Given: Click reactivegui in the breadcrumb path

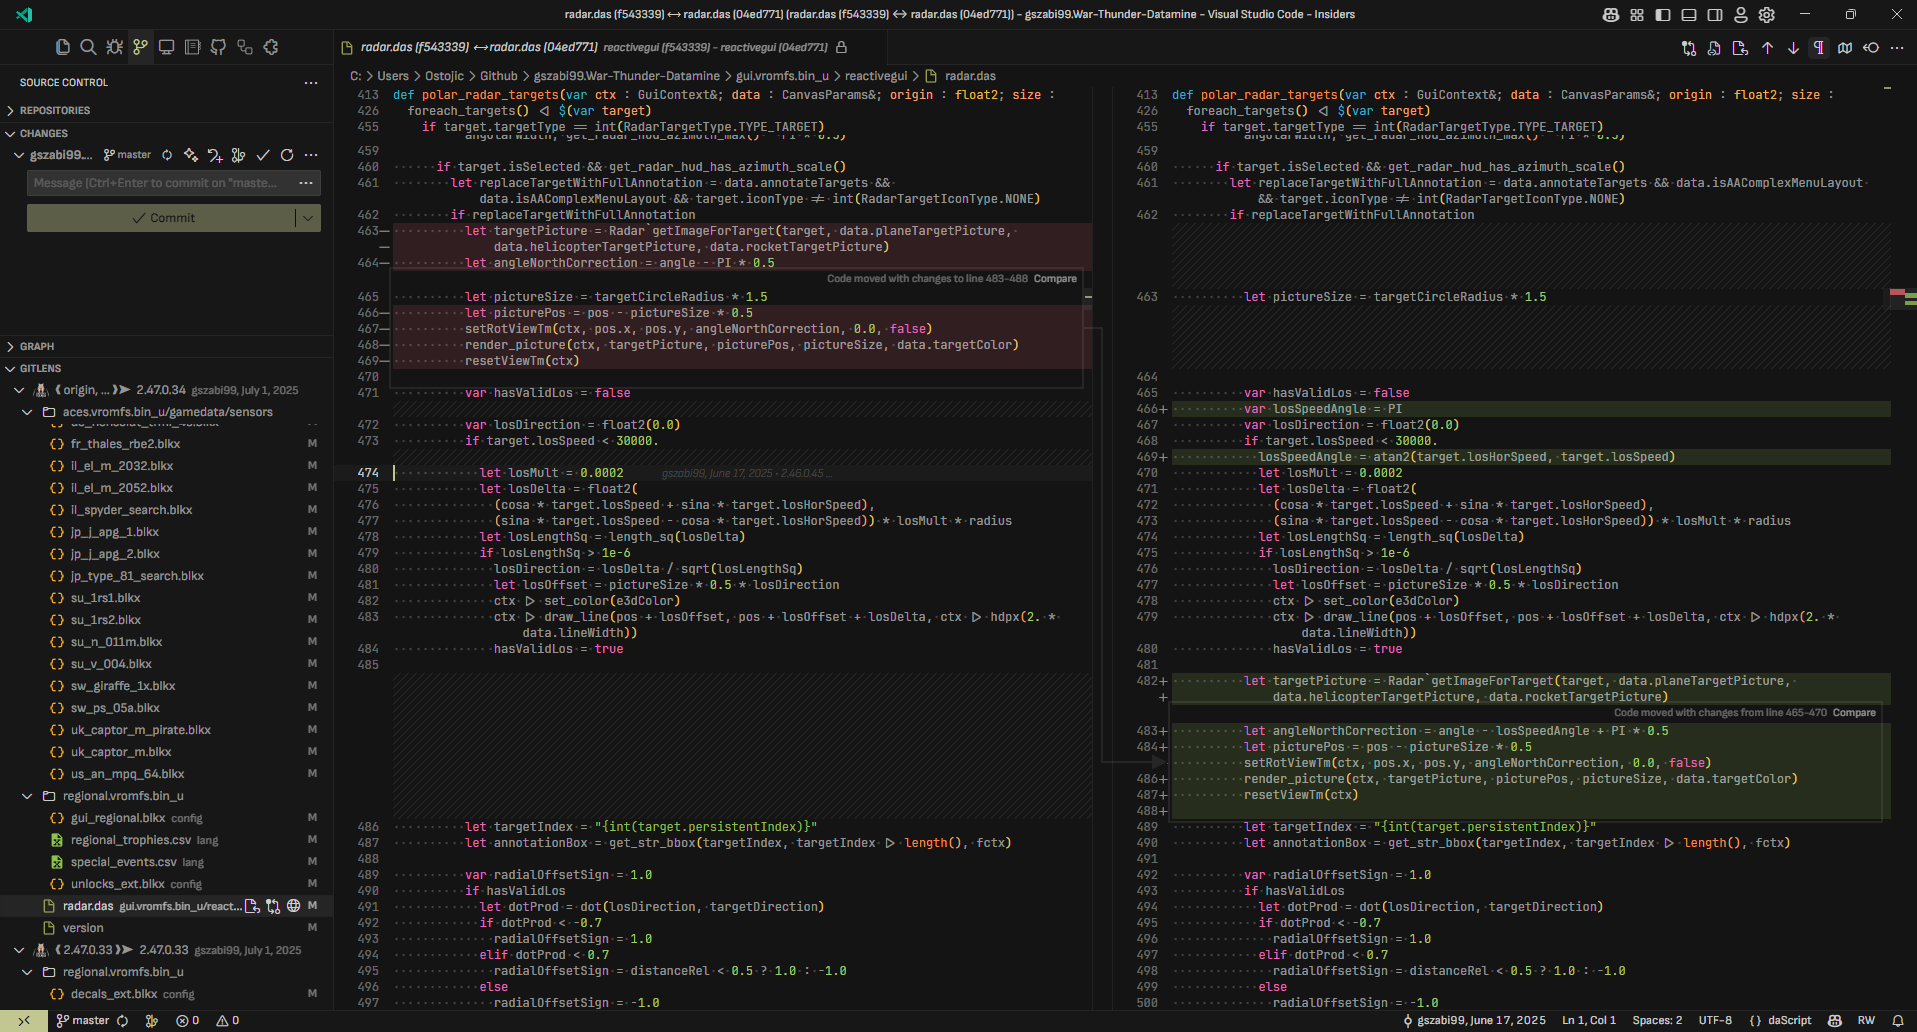Looking at the screenshot, I should (876, 76).
